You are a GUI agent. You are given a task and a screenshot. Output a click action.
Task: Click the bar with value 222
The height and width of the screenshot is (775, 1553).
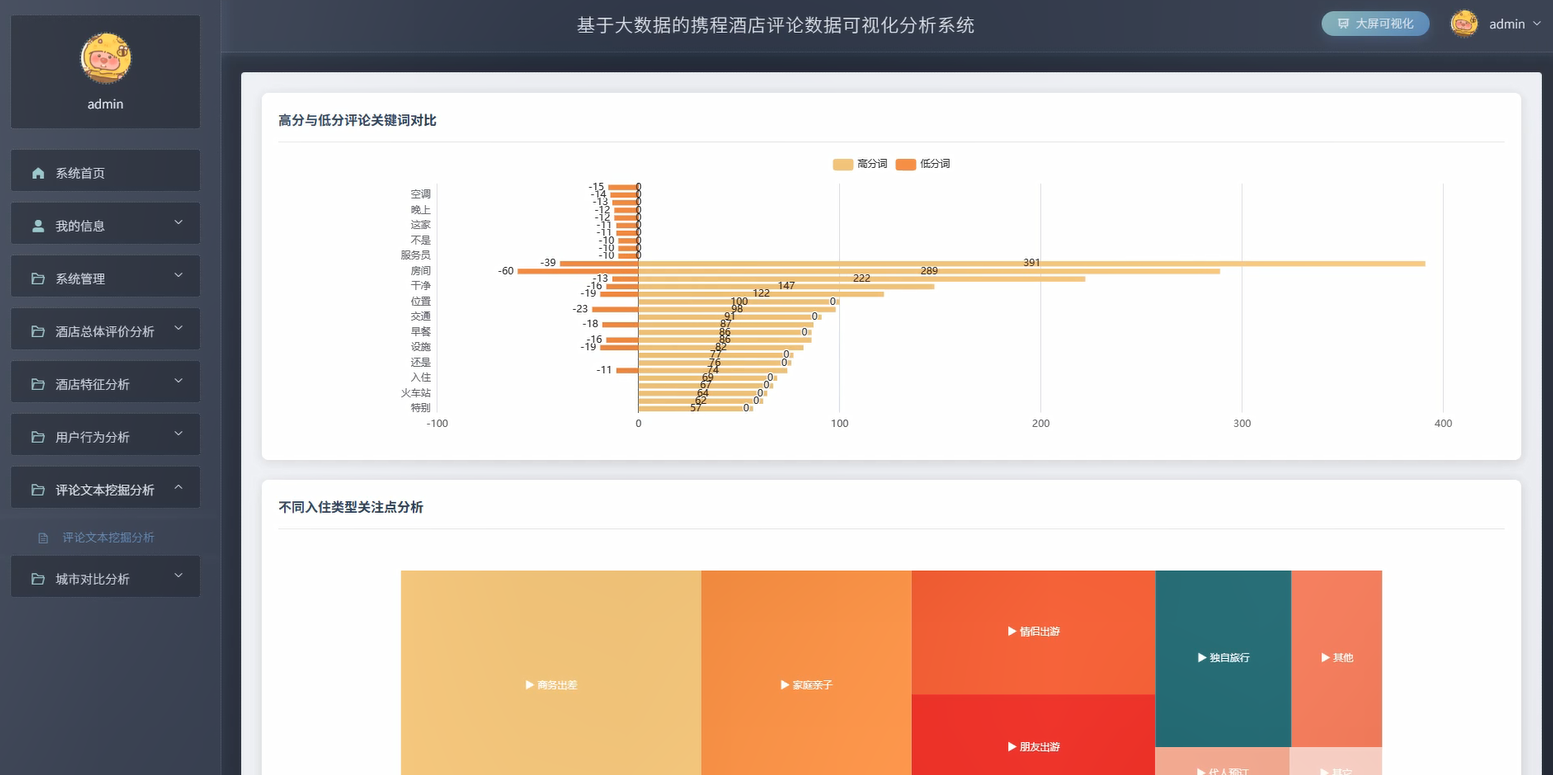(x=862, y=279)
